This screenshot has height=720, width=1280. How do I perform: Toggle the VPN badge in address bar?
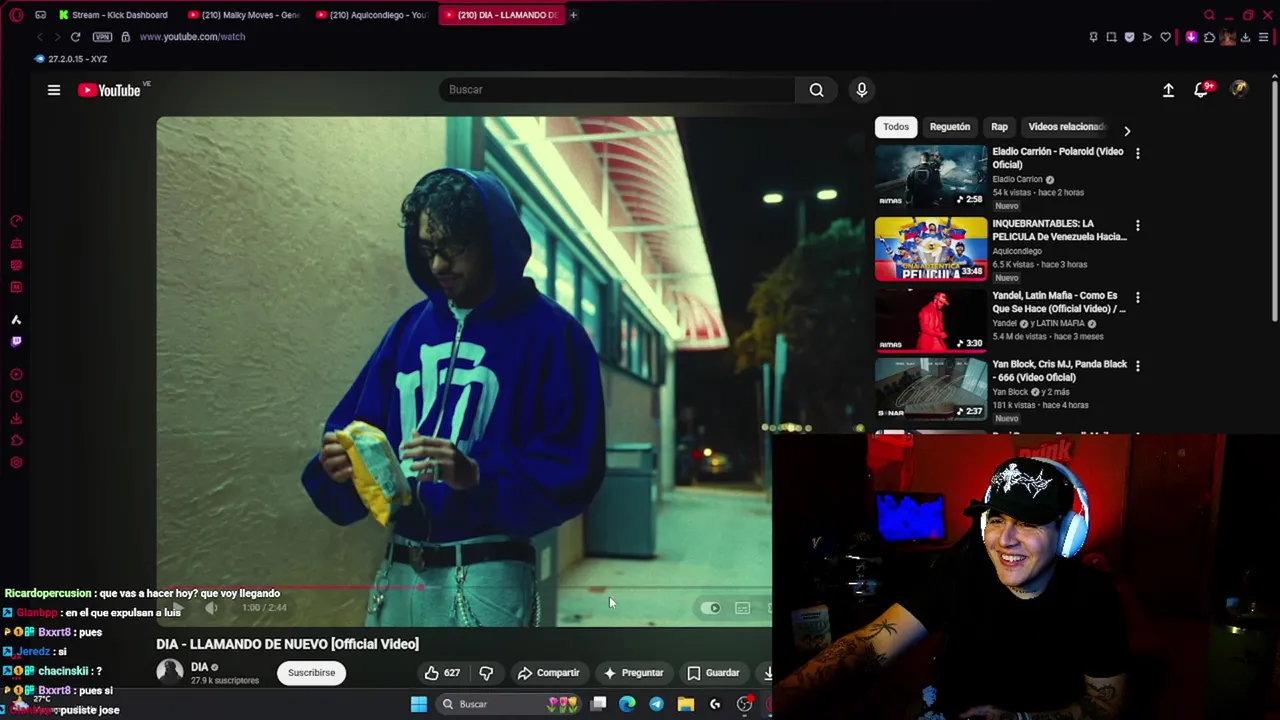point(102,37)
